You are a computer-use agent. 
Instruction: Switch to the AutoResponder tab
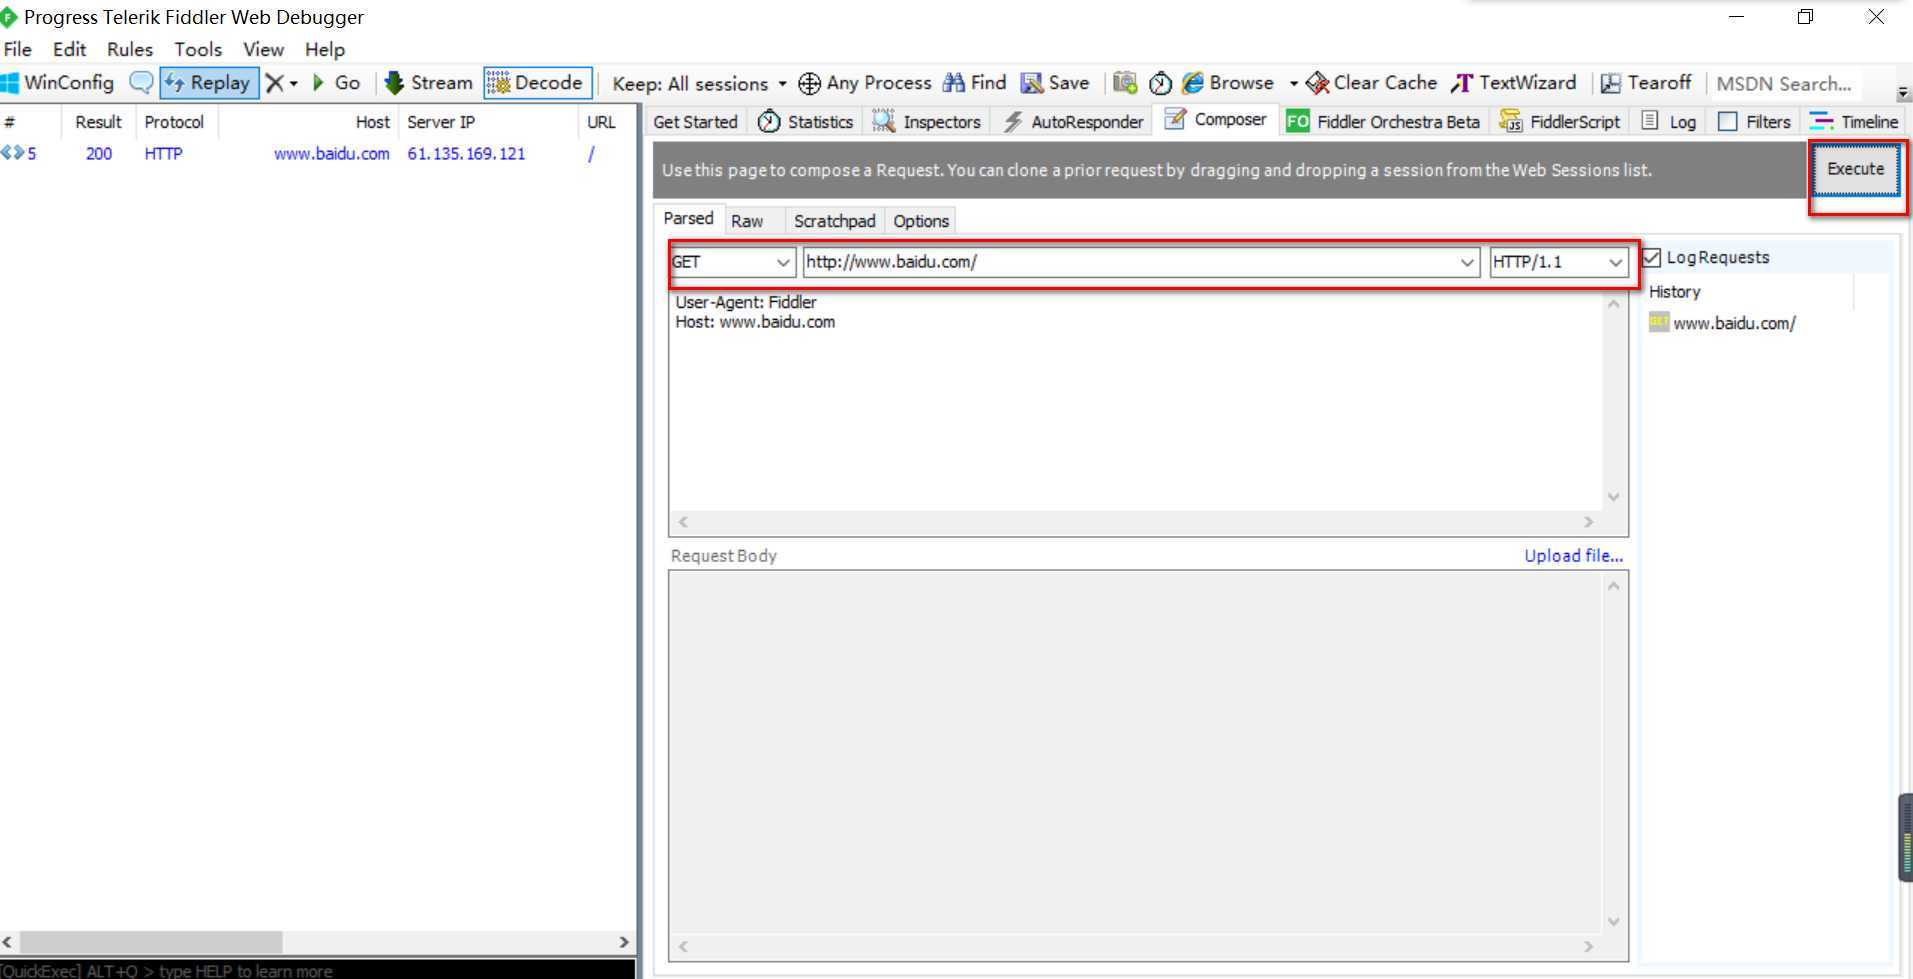coord(1074,121)
